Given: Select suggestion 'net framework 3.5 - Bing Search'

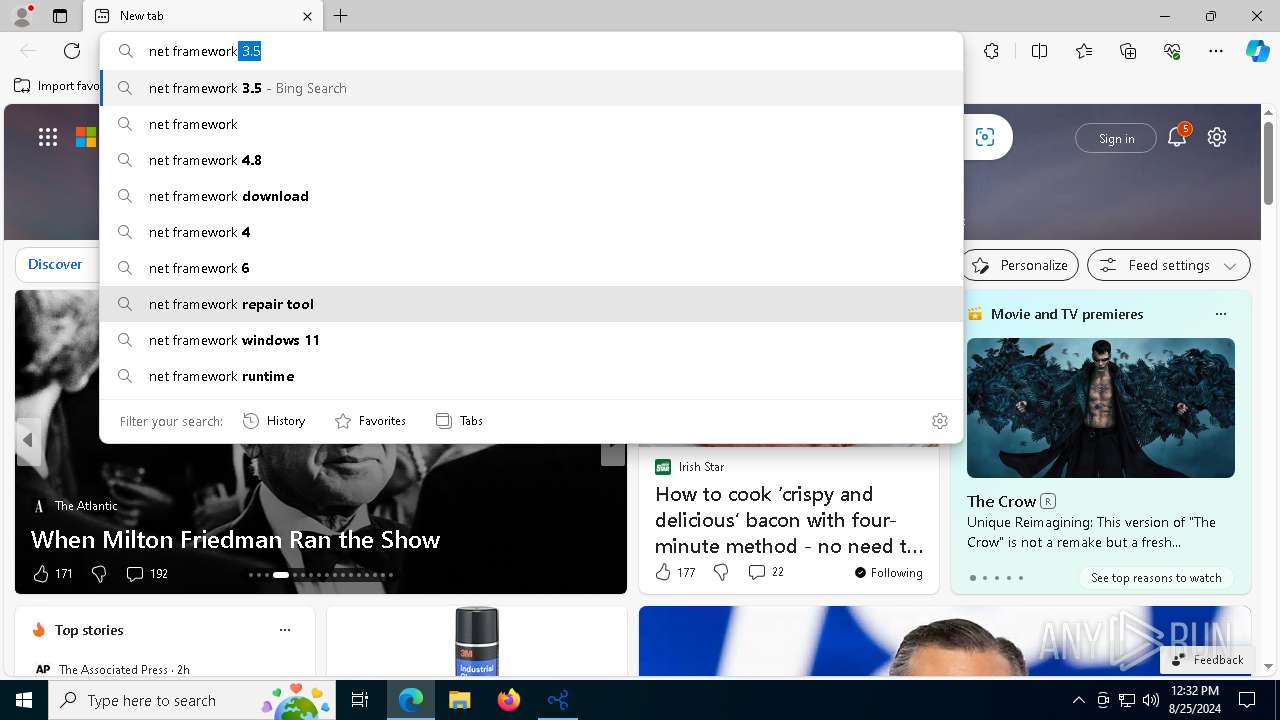Looking at the screenshot, I should (531, 88).
